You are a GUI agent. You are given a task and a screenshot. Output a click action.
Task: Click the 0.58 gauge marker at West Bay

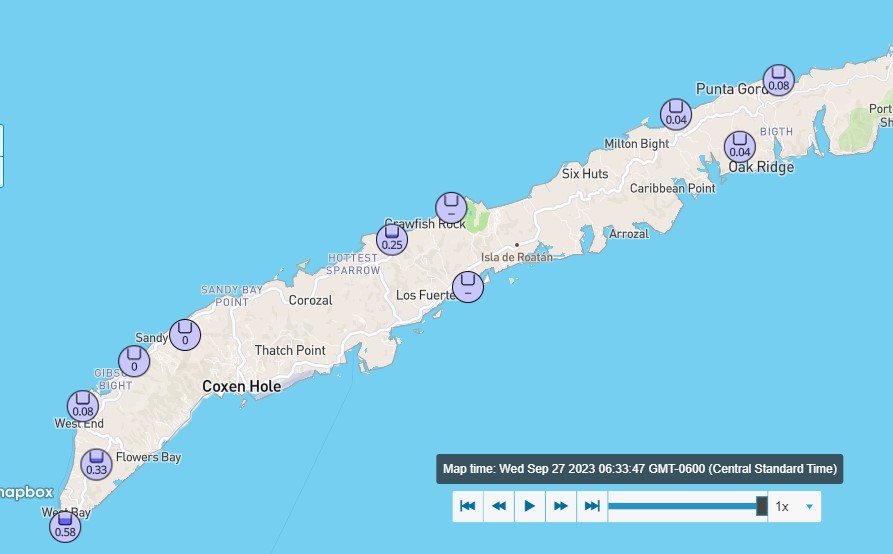(65, 525)
